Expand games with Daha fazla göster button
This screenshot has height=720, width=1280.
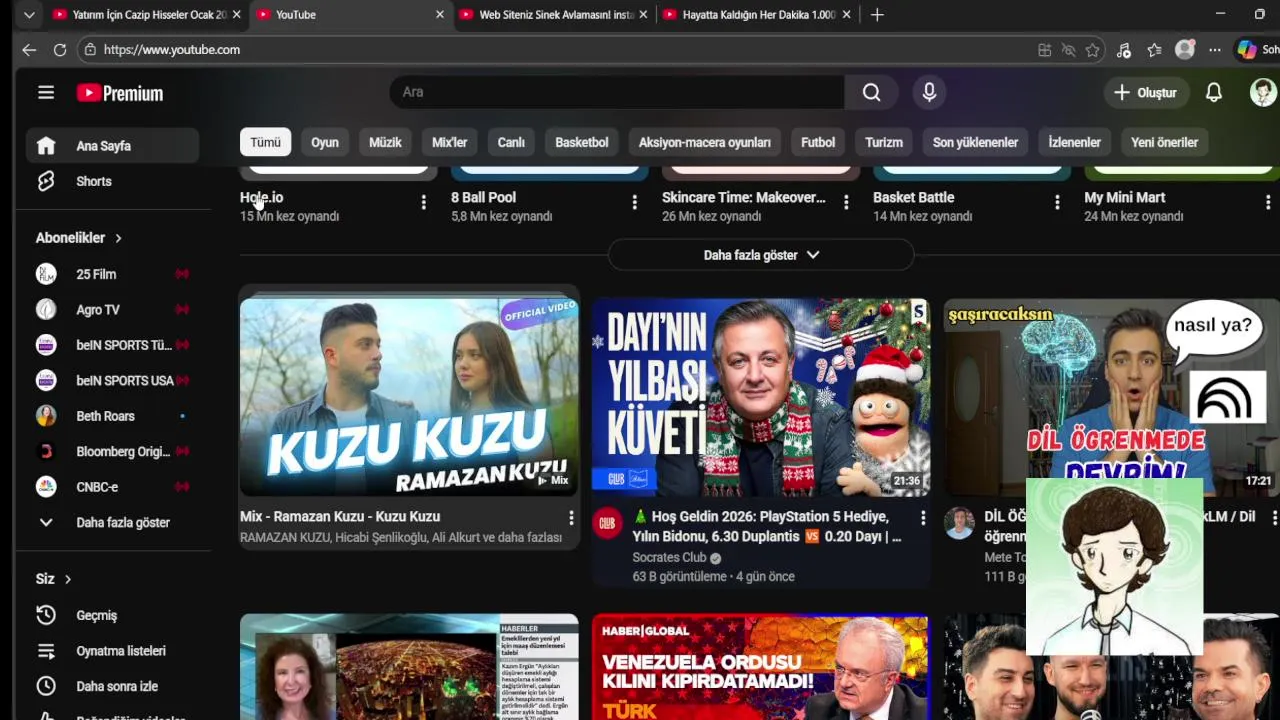pos(761,255)
